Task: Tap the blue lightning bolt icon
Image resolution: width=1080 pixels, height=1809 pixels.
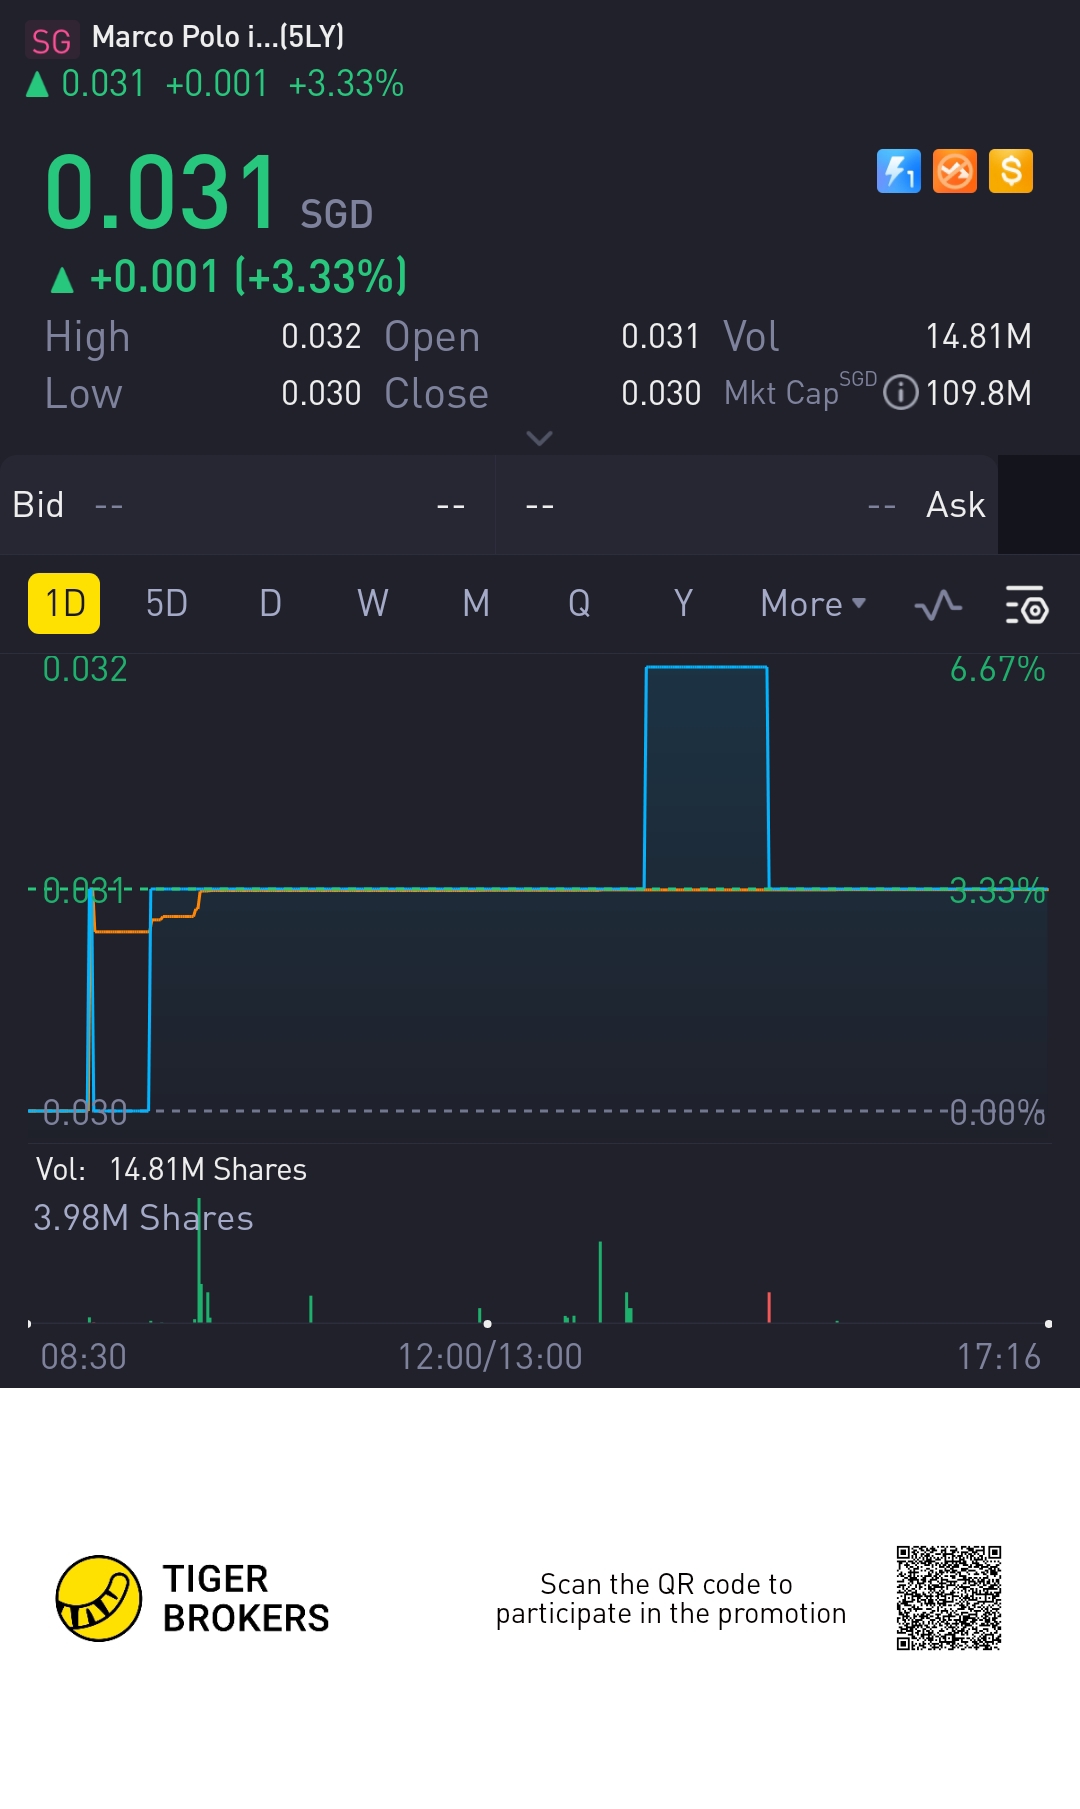Action: coord(898,171)
